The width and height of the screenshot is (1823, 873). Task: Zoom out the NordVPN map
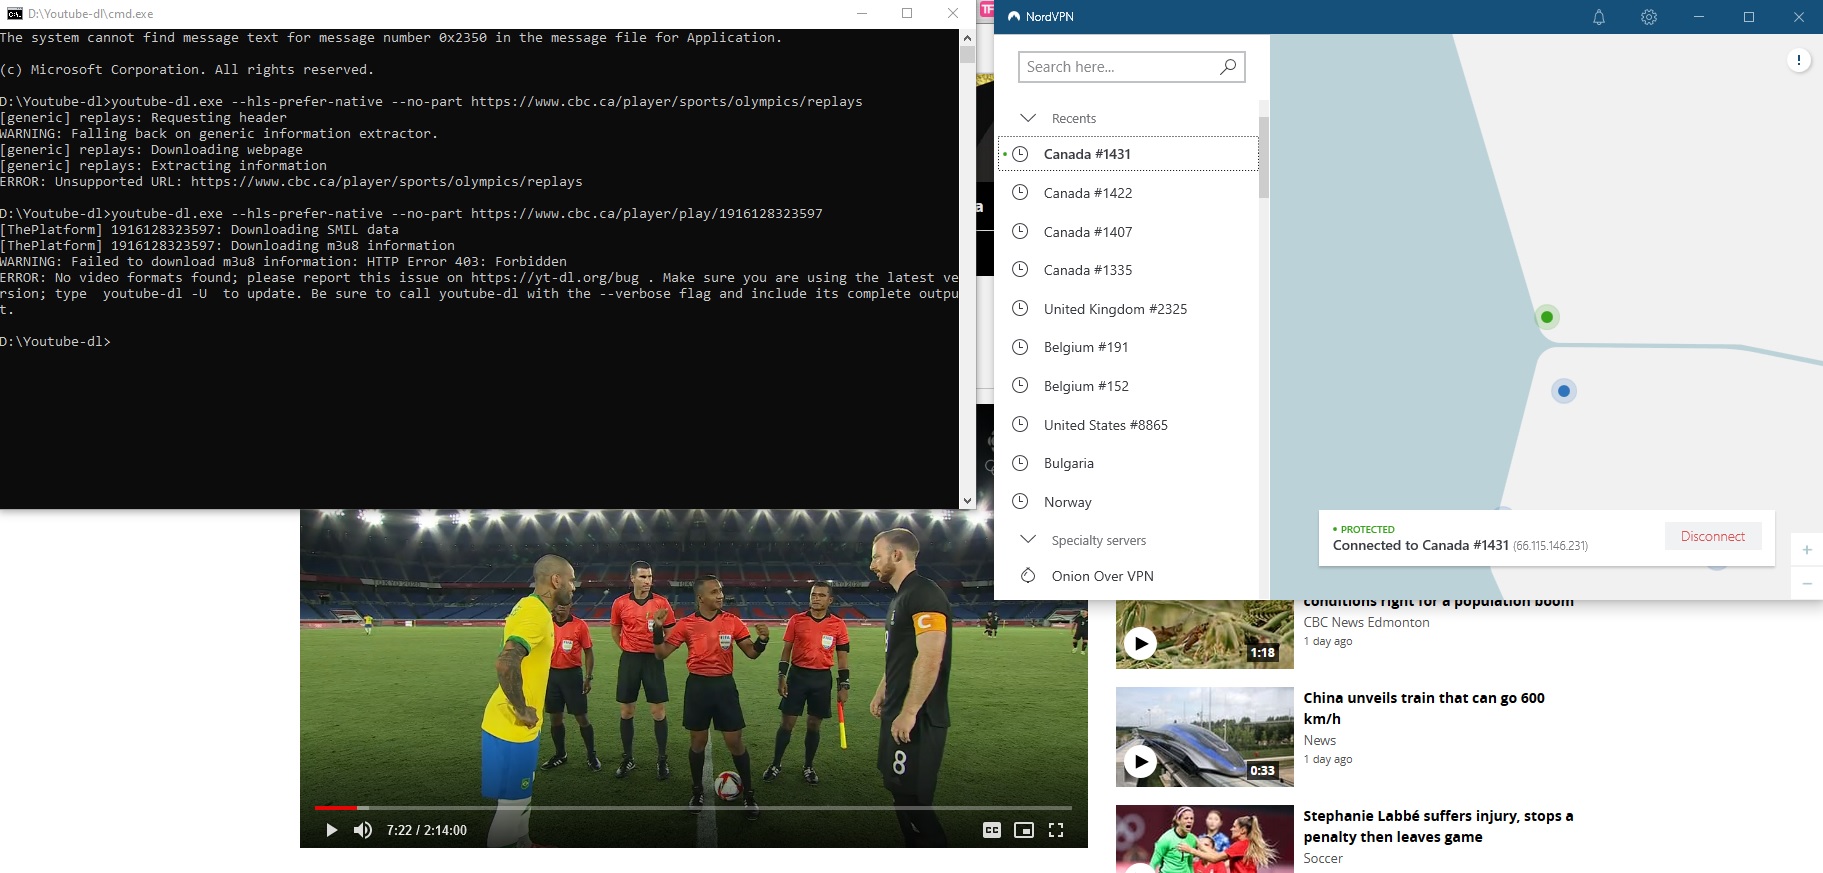pos(1807,583)
